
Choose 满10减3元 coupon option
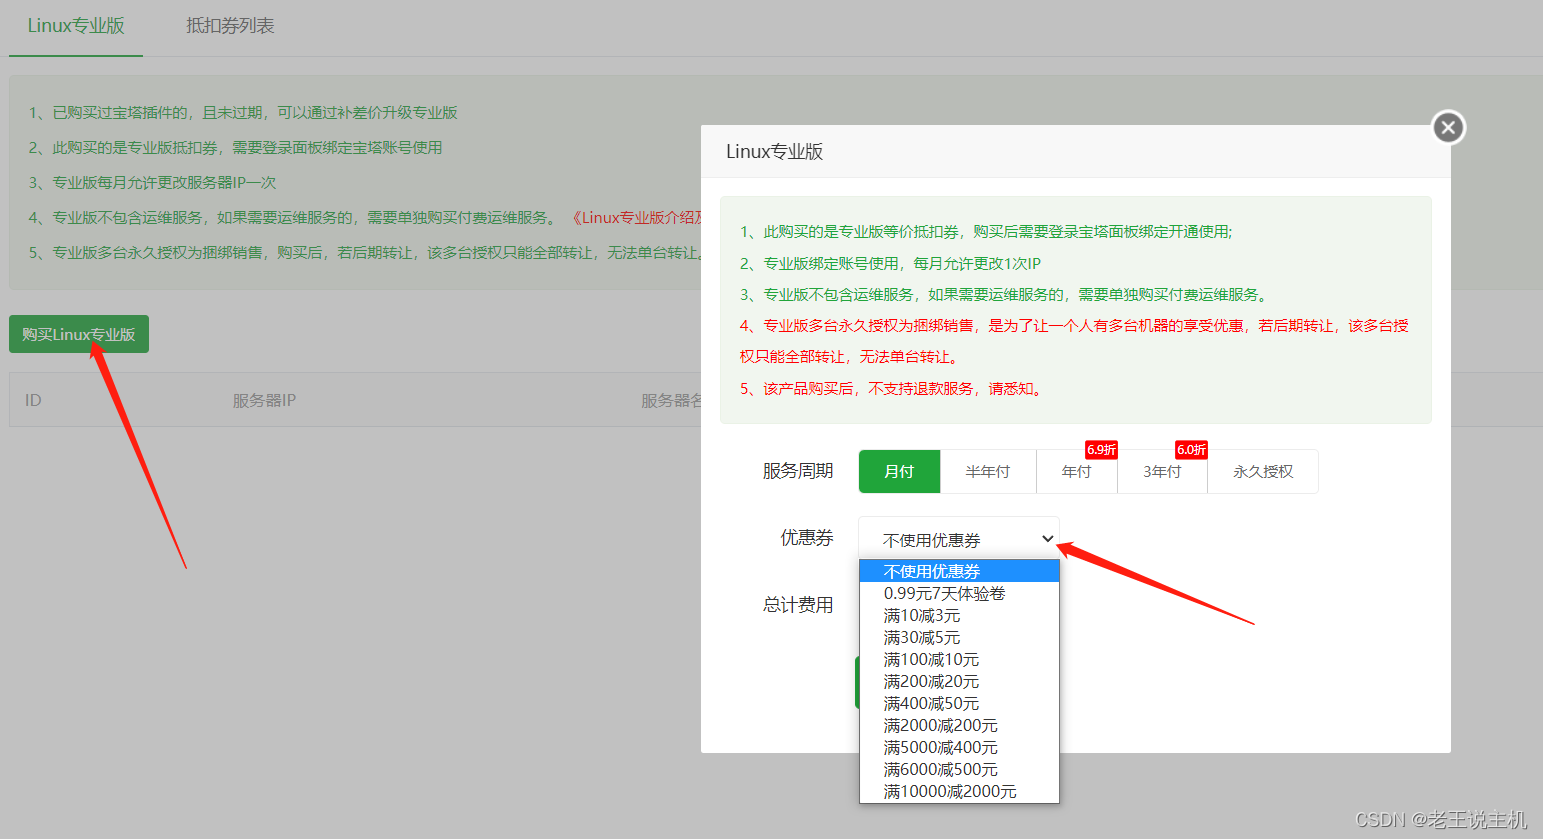tap(959, 615)
